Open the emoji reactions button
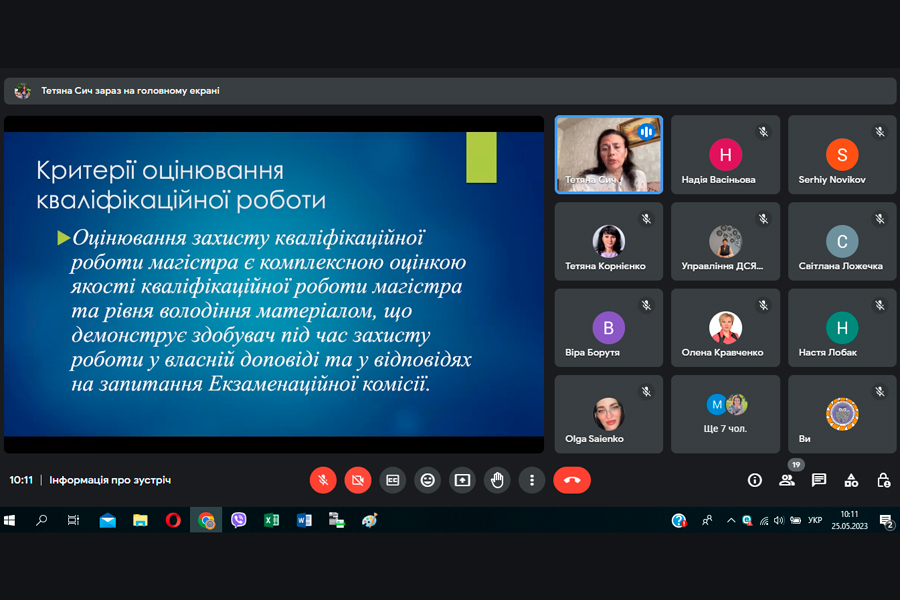This screenshot has height=600, width=900. click(x=428, y=480)
